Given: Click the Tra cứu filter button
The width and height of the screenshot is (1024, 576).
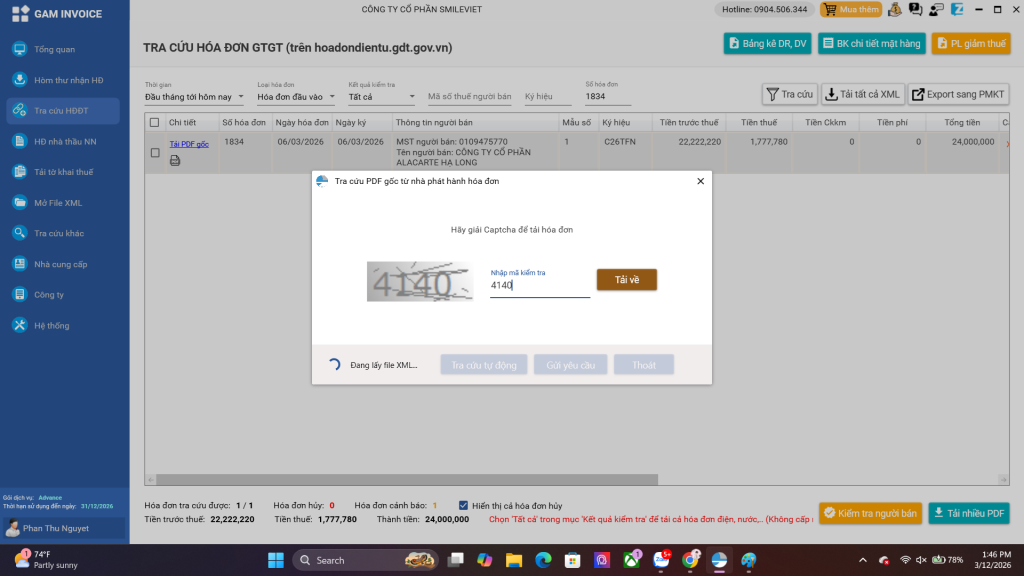Looking at the screenshot, I should (789, 94).
